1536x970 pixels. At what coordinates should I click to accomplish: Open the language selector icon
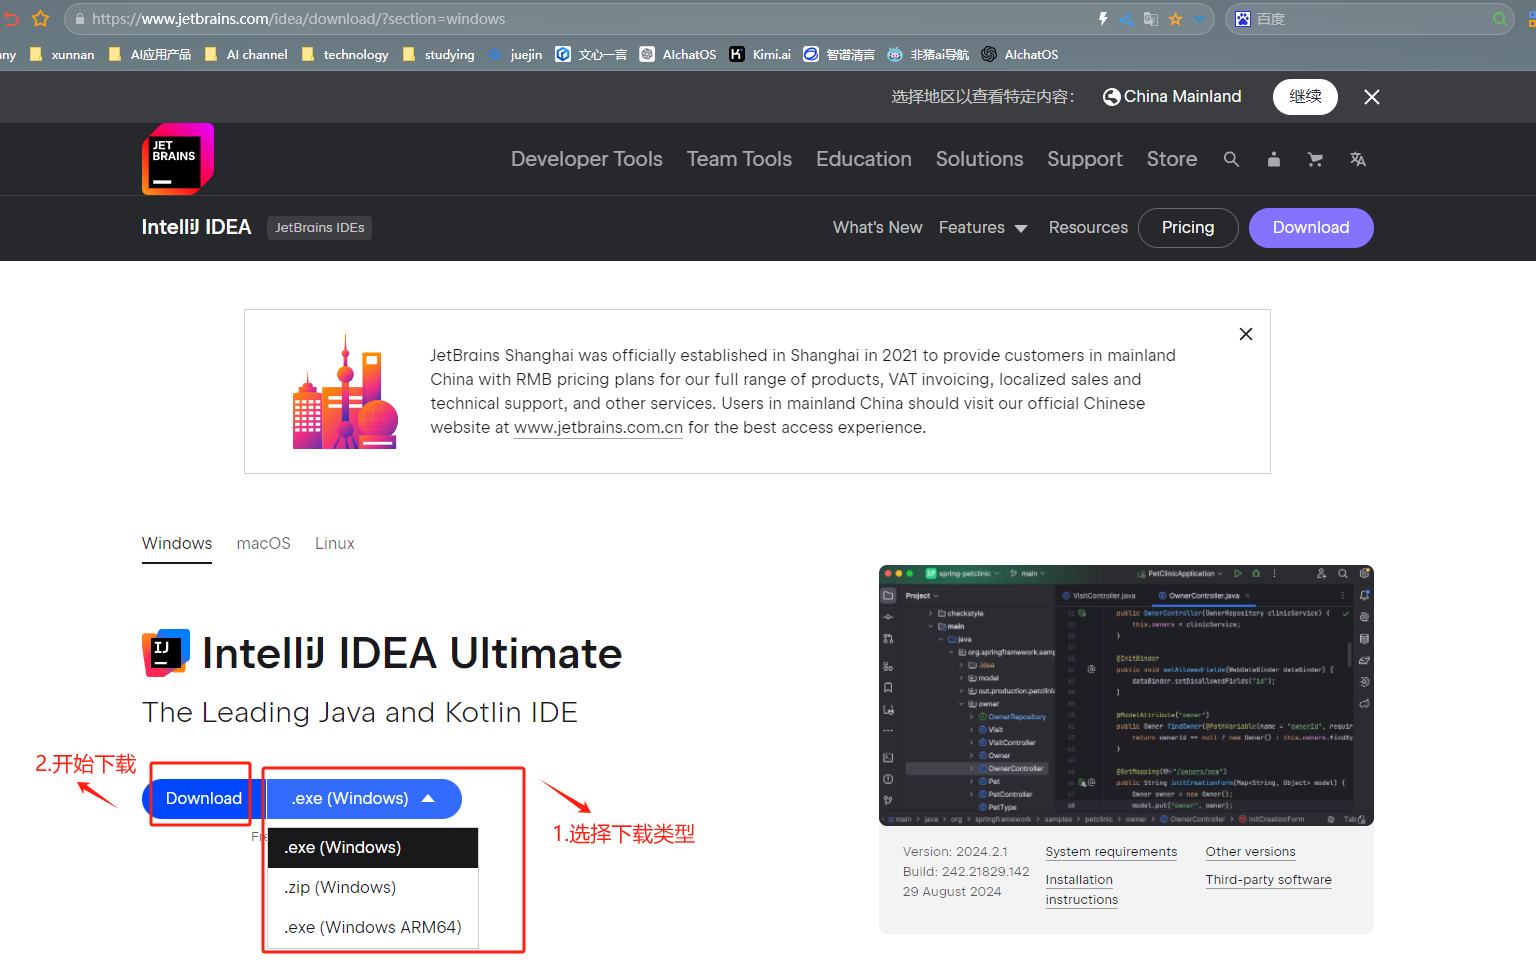[x=1357, y=159]
